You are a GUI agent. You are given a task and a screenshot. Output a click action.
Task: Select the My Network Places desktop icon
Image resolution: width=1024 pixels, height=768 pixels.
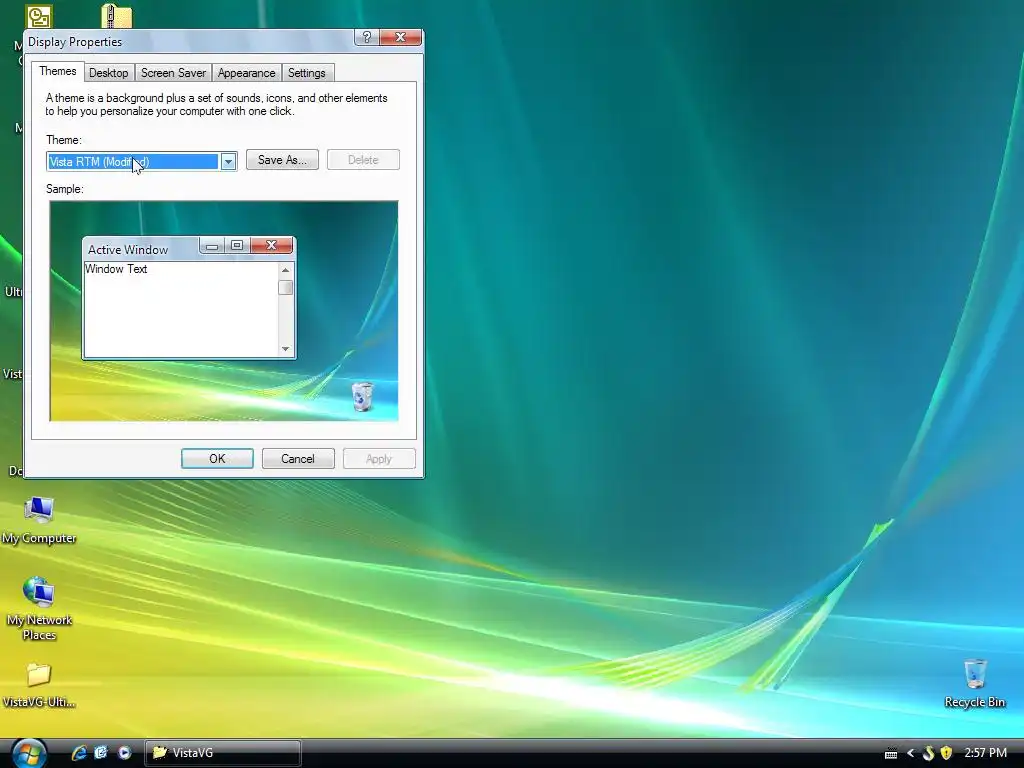[x=39, y=609]
